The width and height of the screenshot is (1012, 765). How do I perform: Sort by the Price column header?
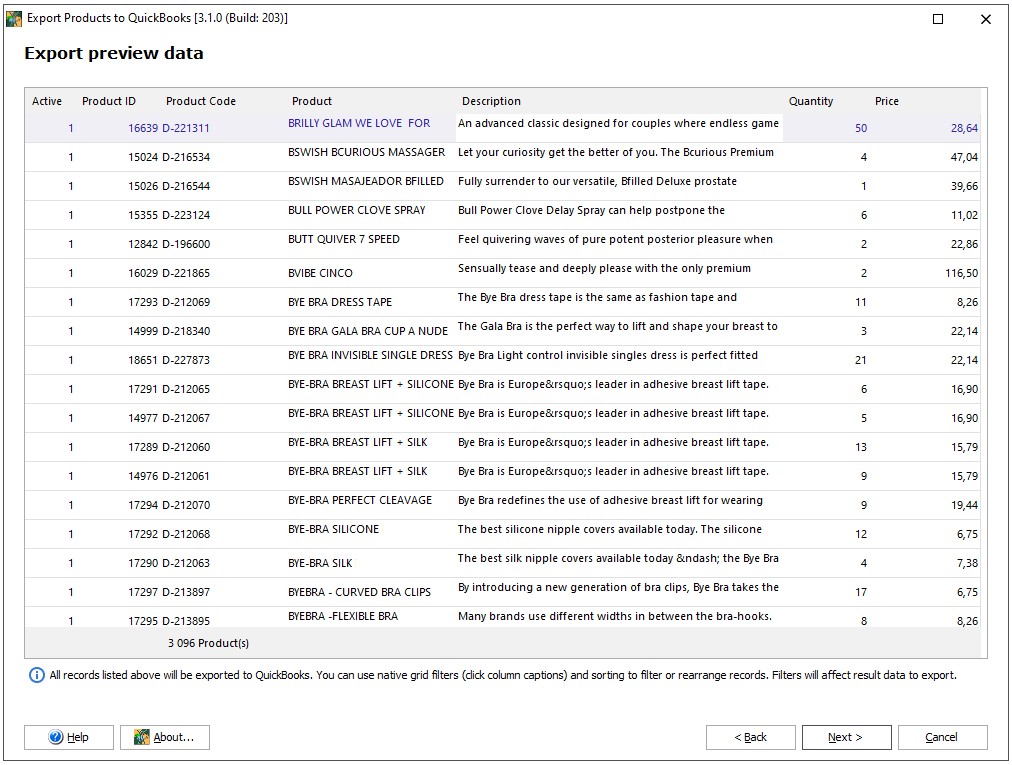coord(887,101)
